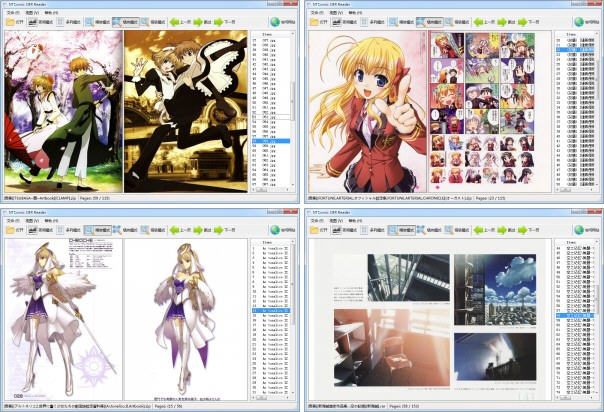Toggle double-page mode in the cherry-blossom artbook window
604x412 pixels.
(35, 20)
